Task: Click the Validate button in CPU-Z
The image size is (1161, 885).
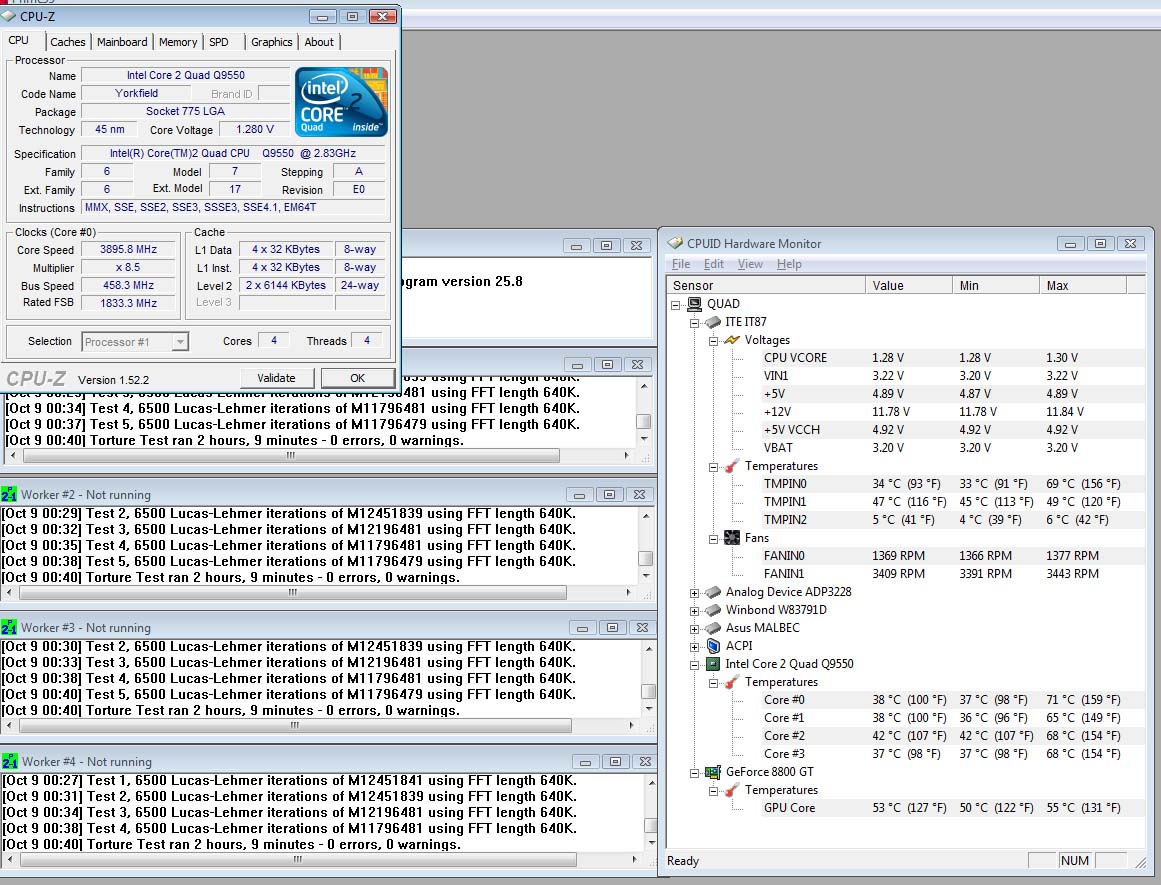Action: pyautogui.click(x=276, y=378)
